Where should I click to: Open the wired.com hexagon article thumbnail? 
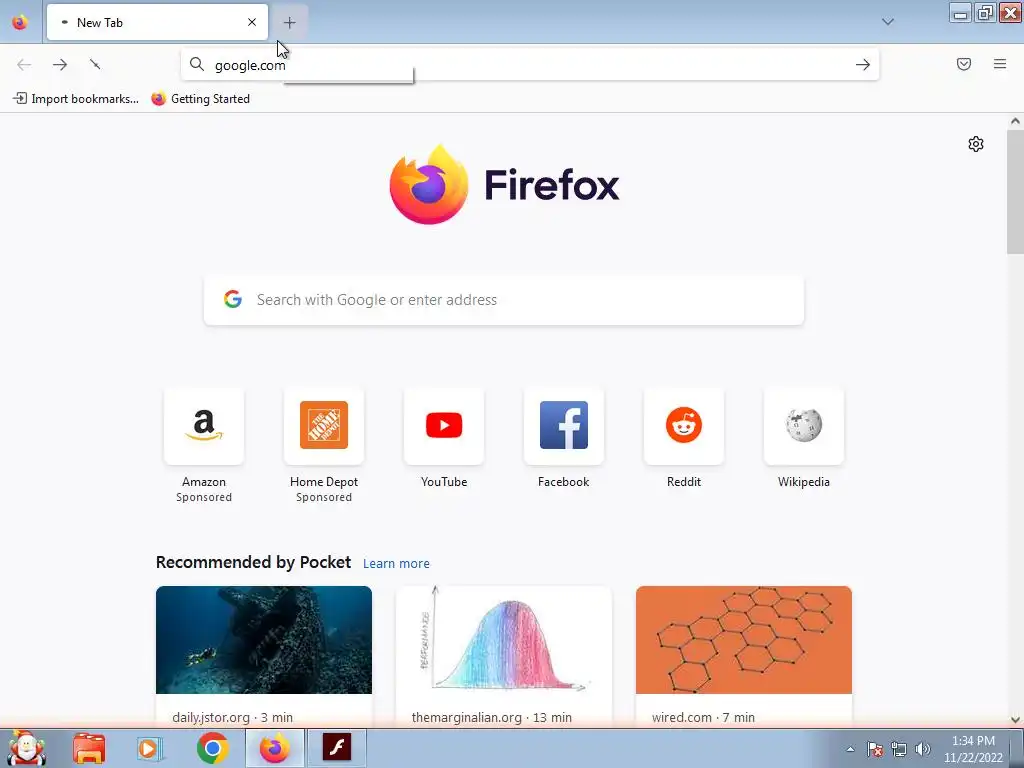pyautogui.click(x=744, y=640)
